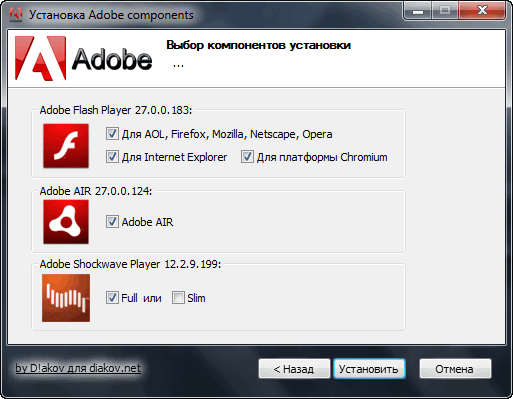Click the Adobe AIR icon

[x=66, y=222]
